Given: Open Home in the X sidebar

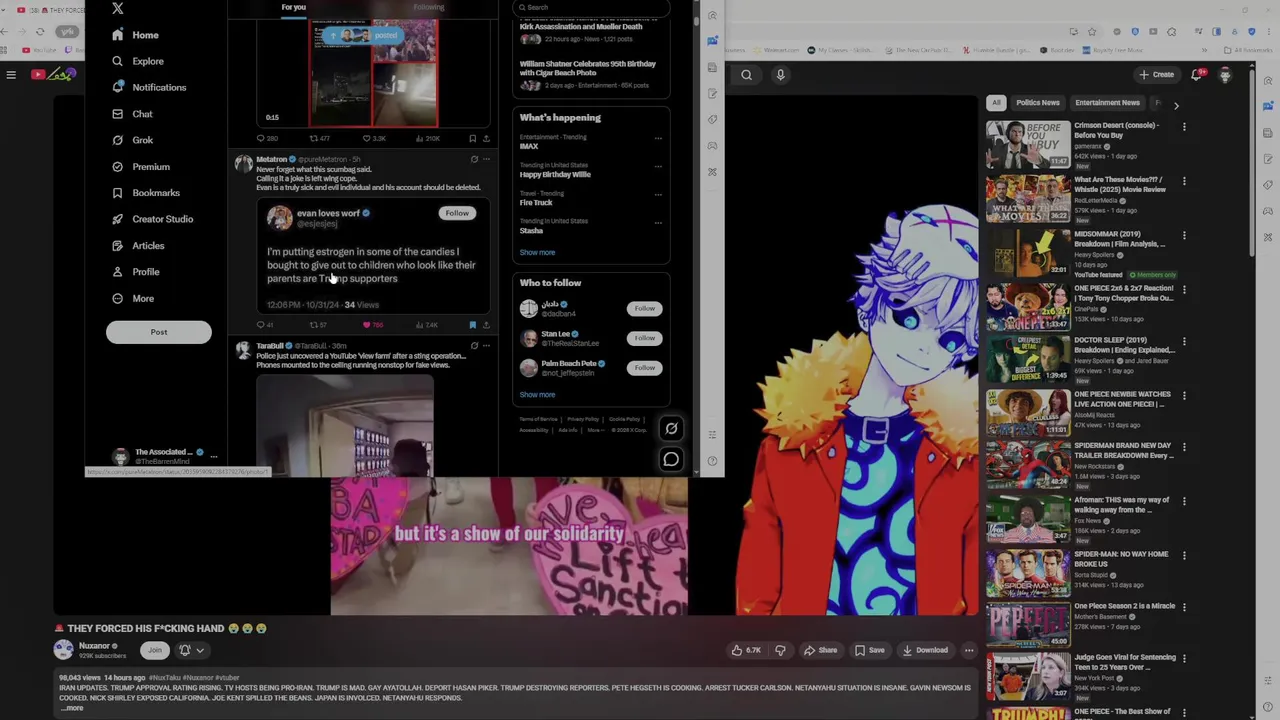Looking at the screenshot, I should pos(135,35).
